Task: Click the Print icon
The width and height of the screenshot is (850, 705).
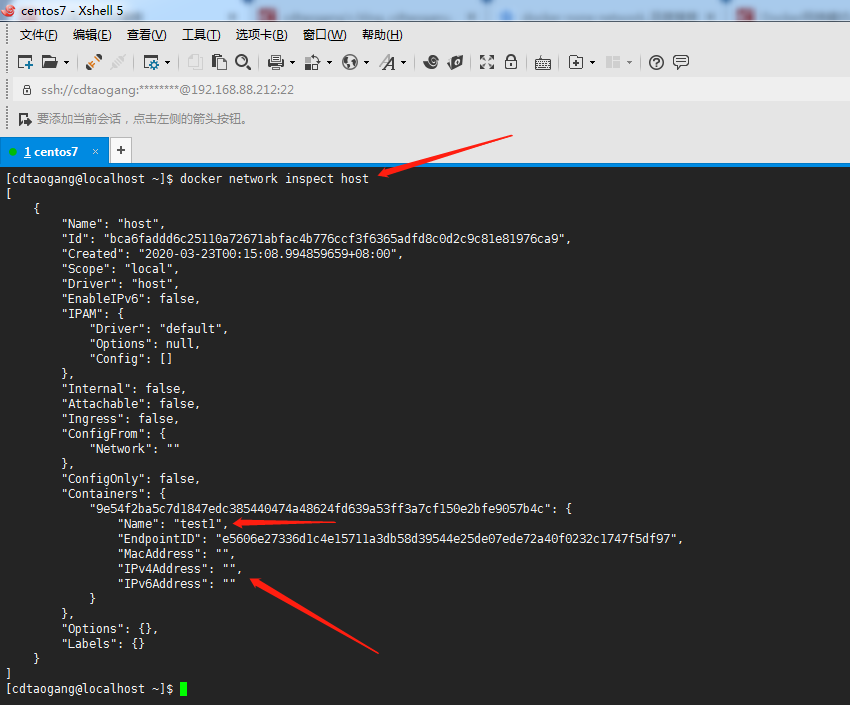Action: point(276,63)
